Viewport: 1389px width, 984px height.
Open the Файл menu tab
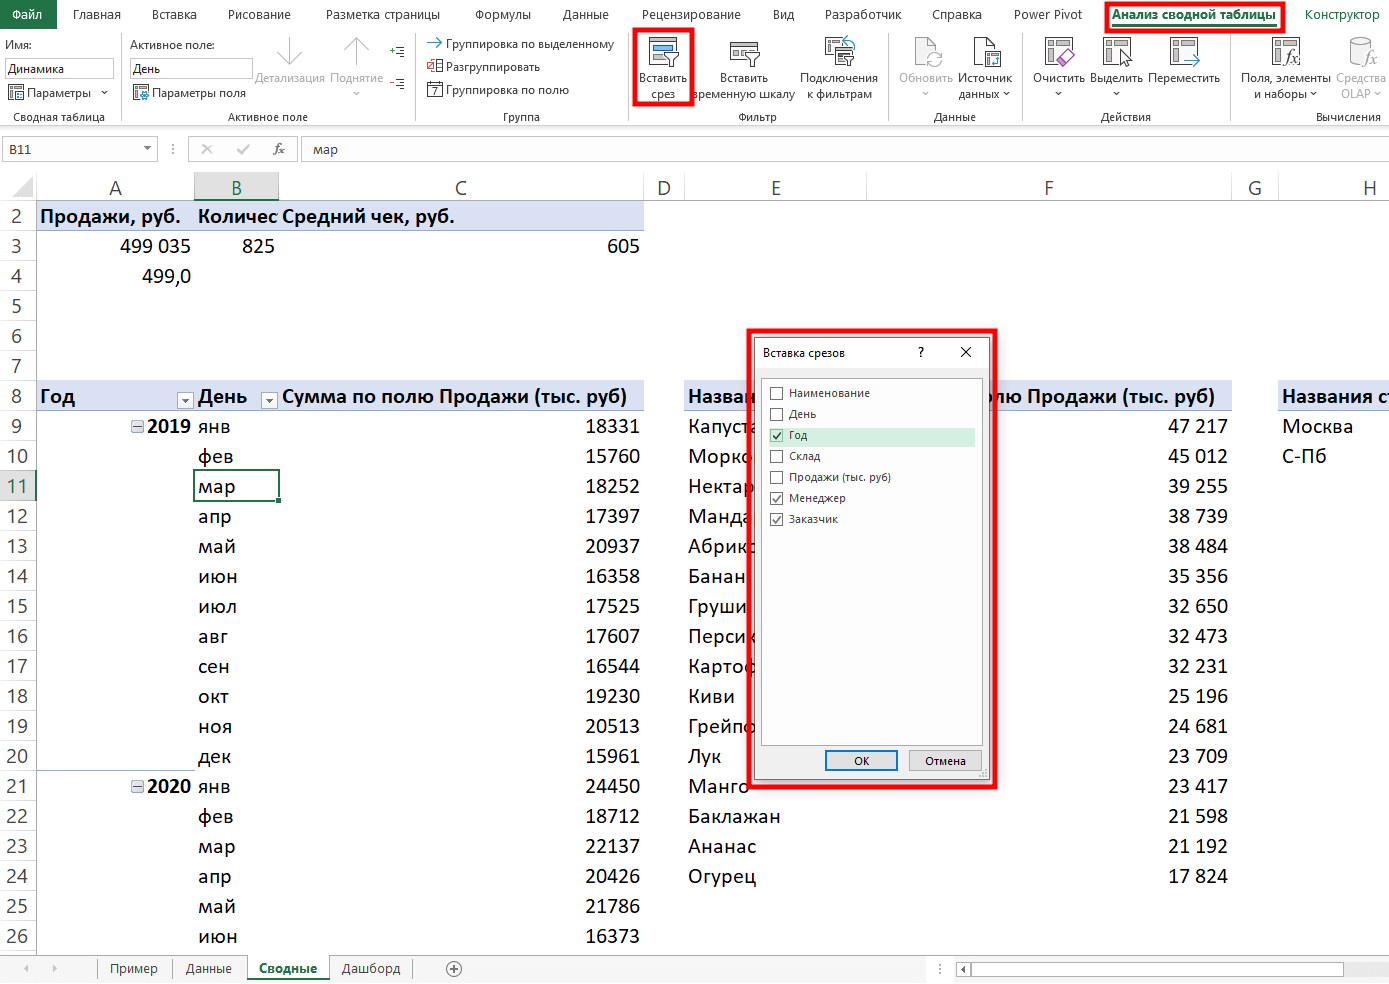click(x=27, y=14)
